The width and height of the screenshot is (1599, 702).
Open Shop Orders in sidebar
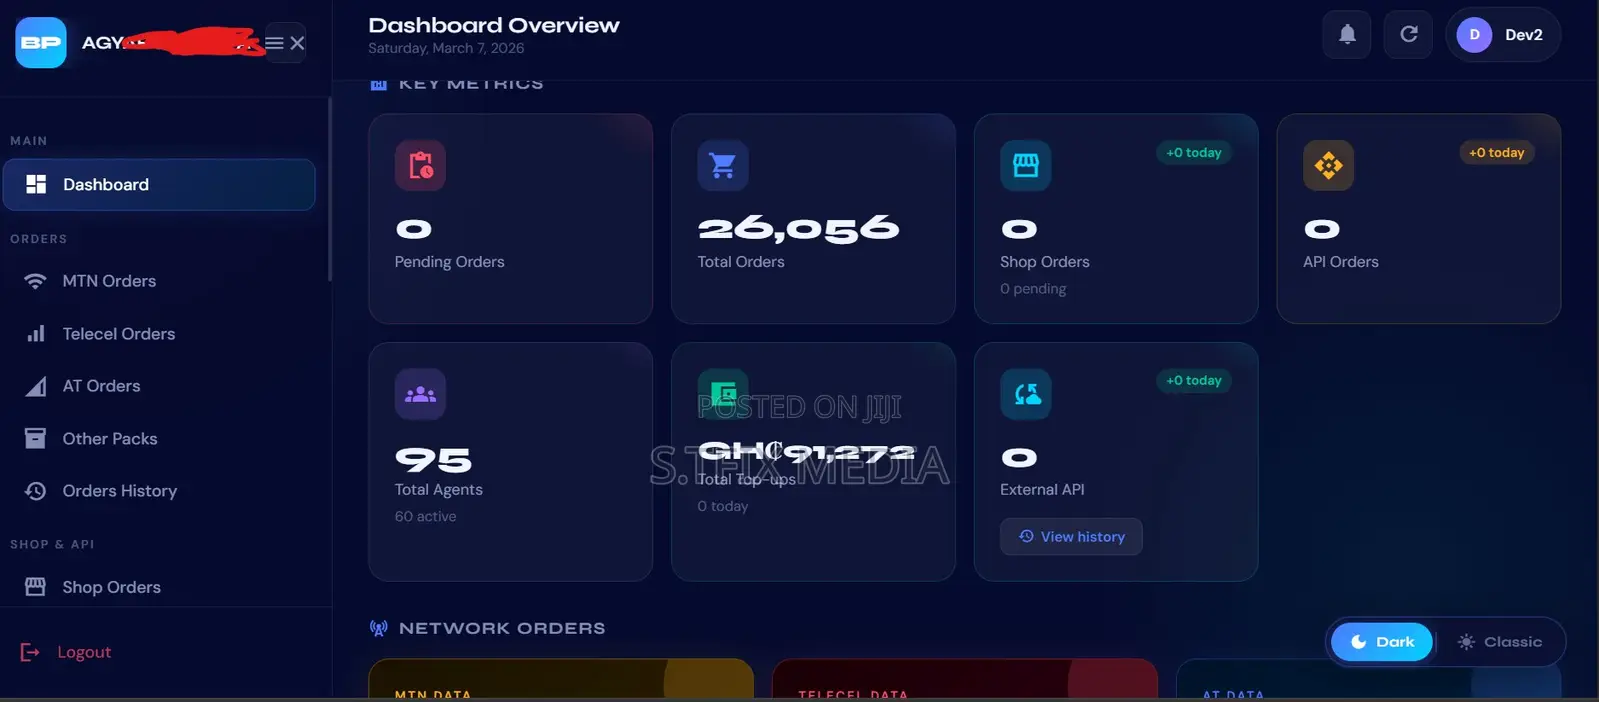pyautogui.click(x=159, y=587)
